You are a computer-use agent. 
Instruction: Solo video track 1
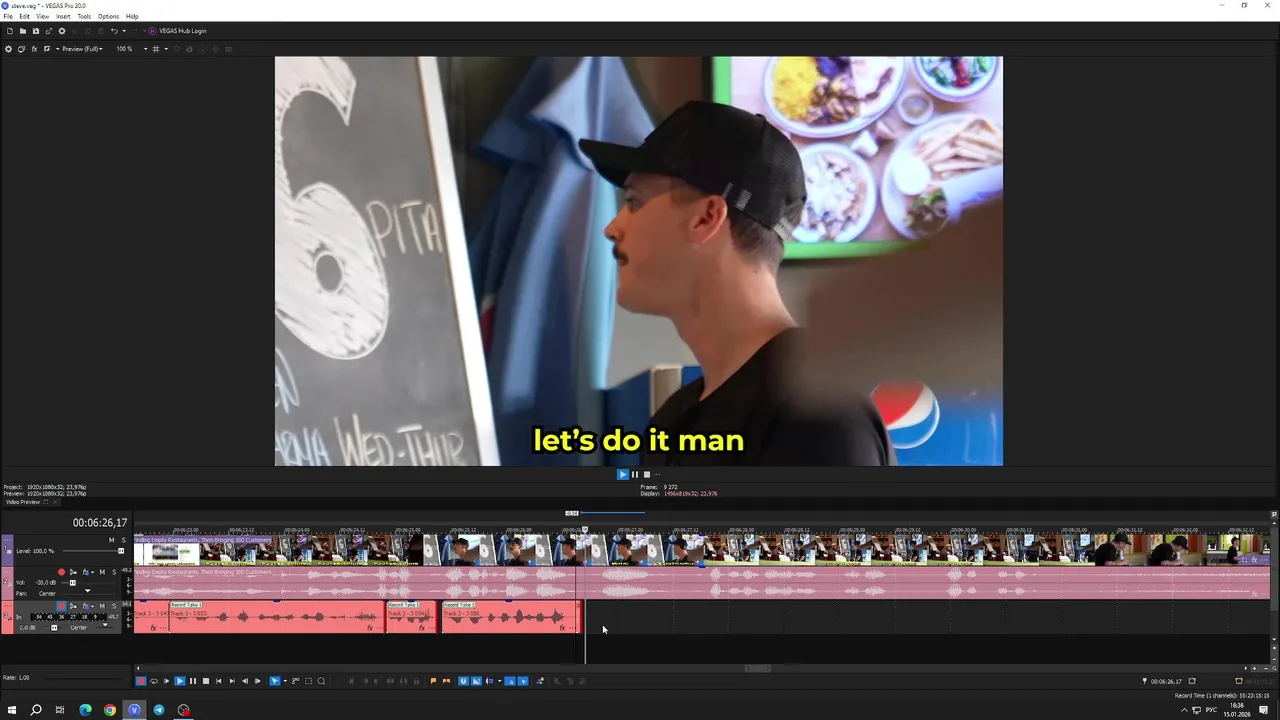point(124,540)
